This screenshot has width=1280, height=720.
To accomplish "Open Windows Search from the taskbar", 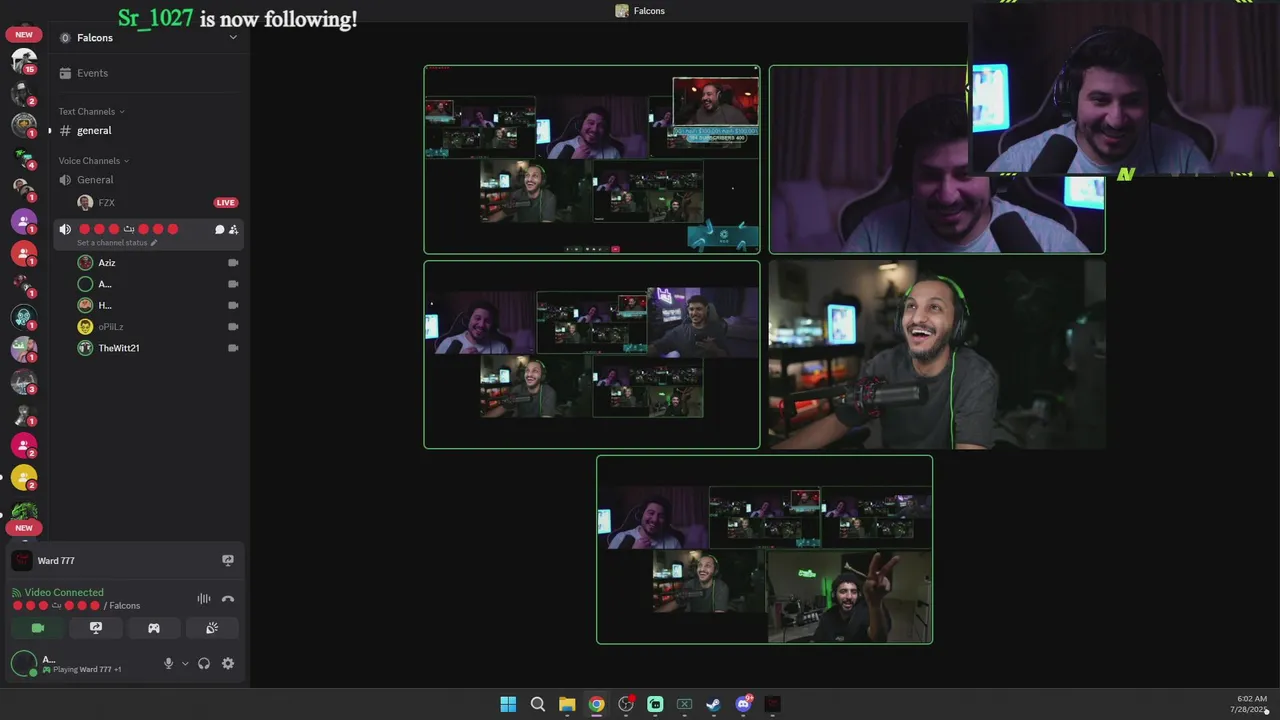I will click(538, 704).
